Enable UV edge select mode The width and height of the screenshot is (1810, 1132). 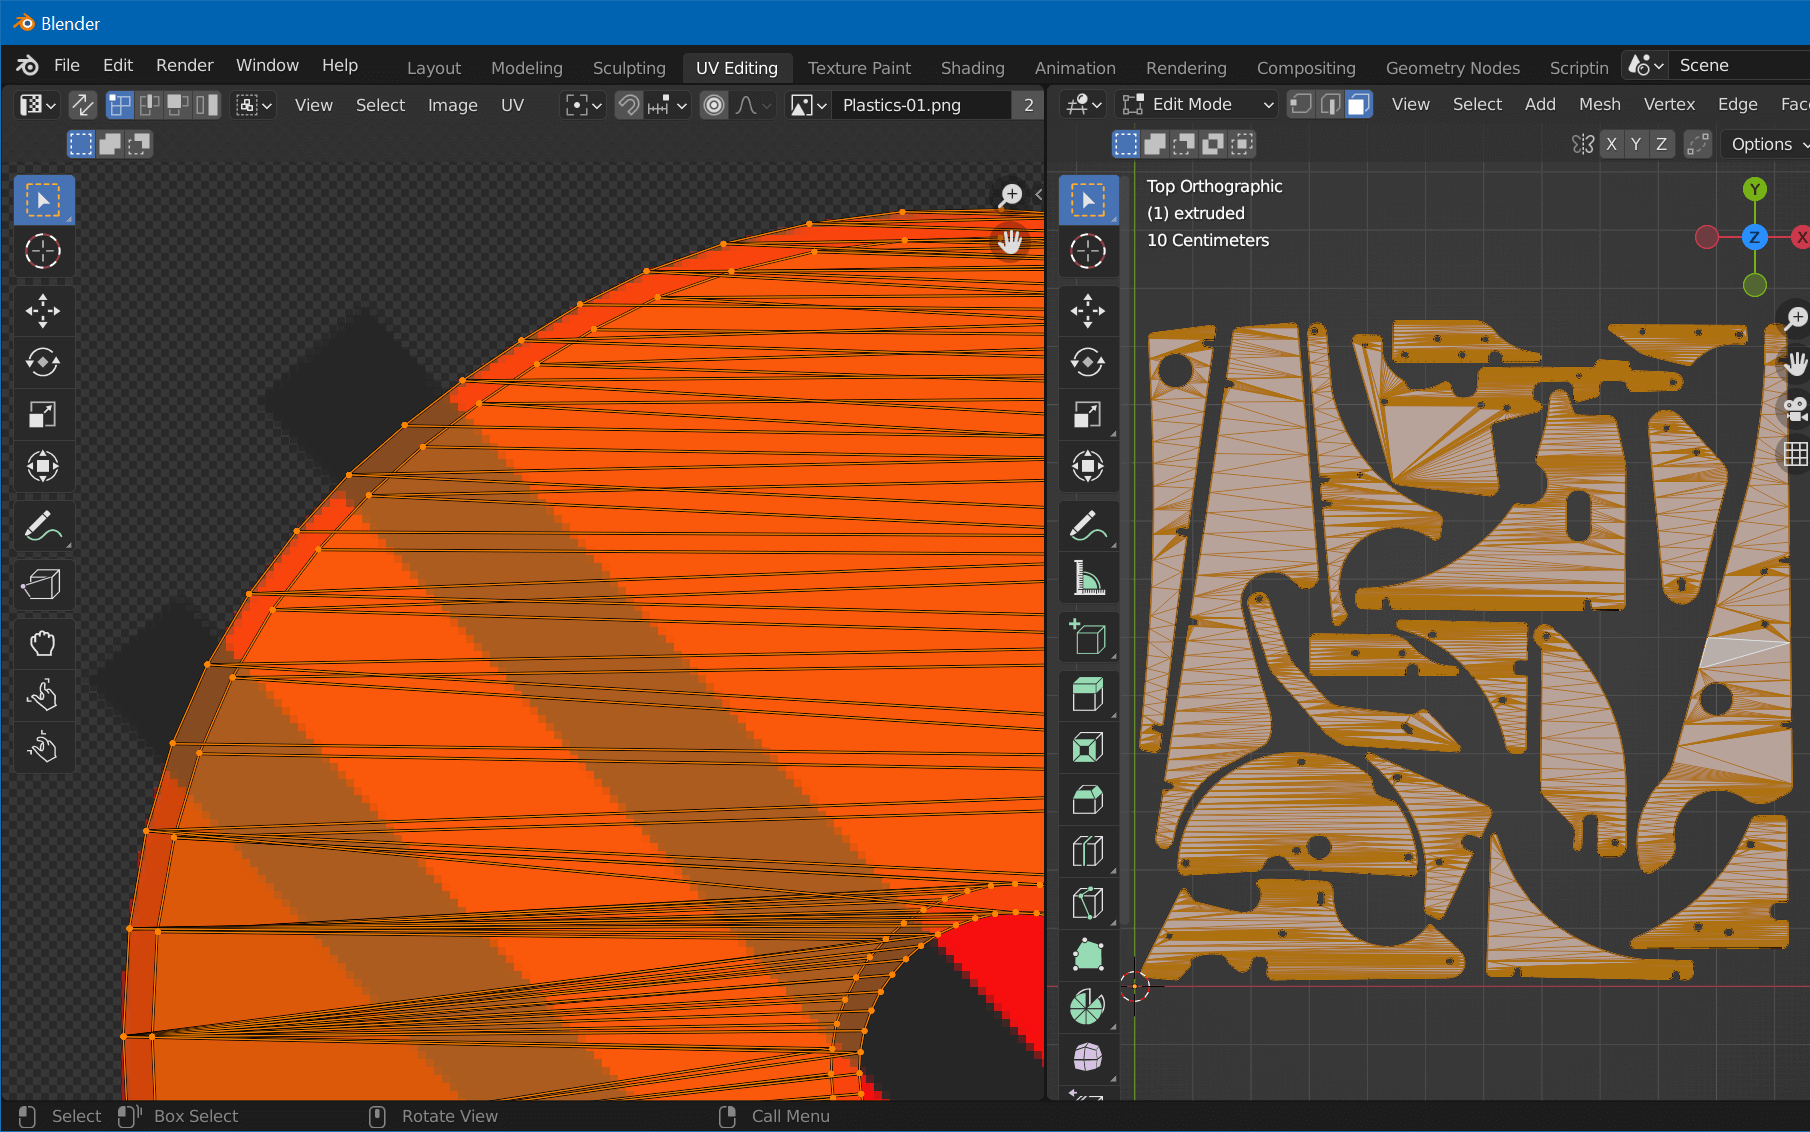pyautogui.click(x=149, y=105)
